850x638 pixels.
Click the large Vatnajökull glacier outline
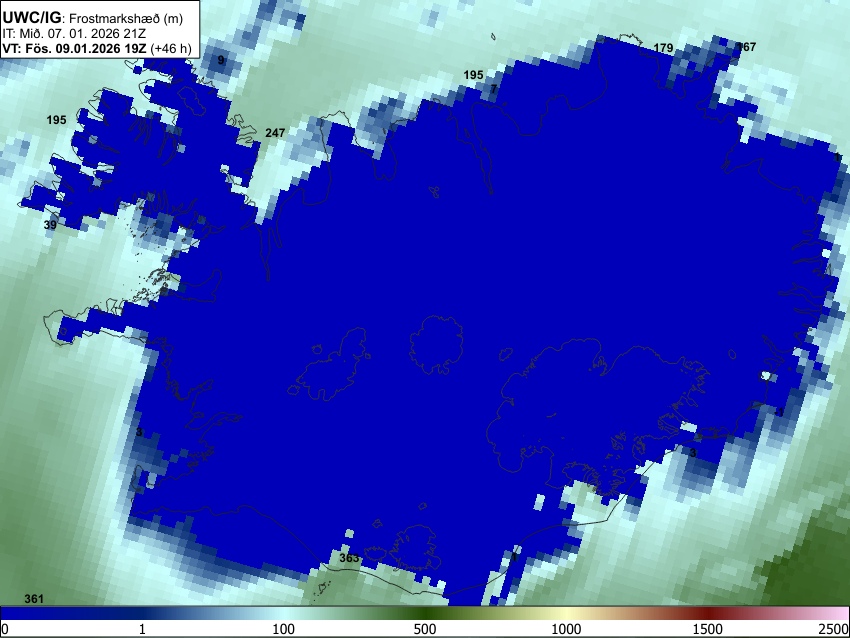coord(599,415)
